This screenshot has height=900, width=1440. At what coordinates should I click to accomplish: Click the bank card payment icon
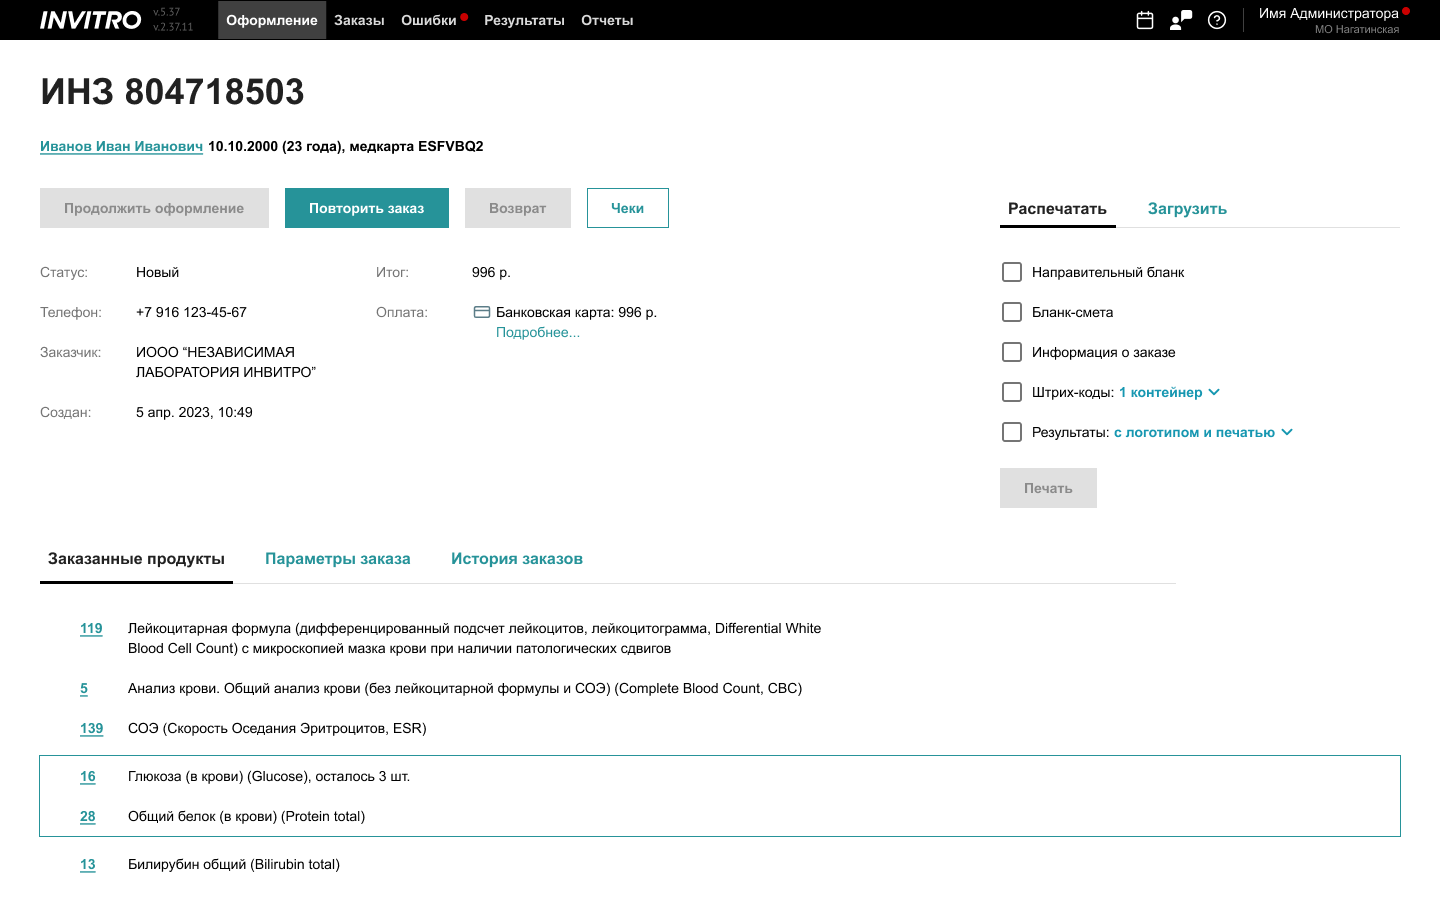pos(482,312)
